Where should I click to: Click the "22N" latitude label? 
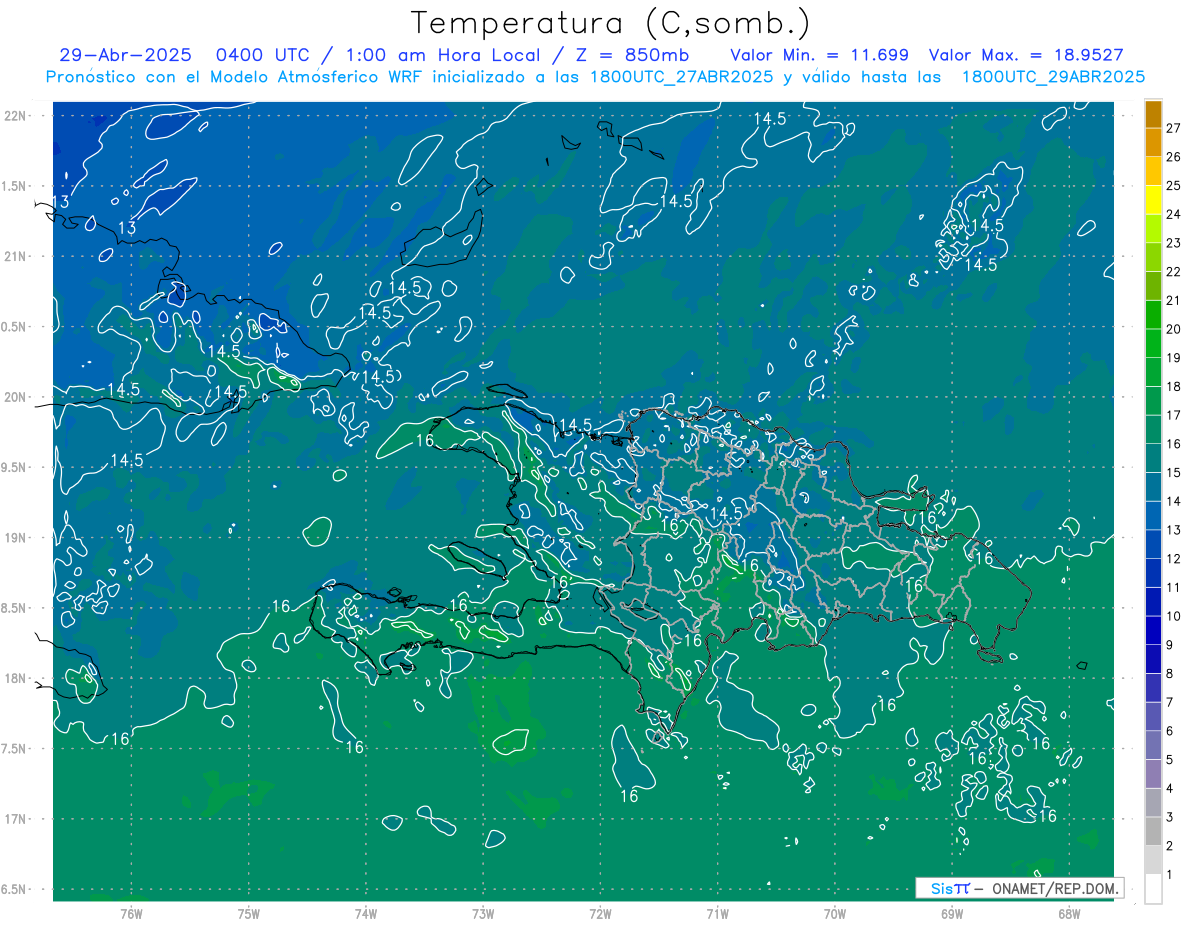click(14, 116)
